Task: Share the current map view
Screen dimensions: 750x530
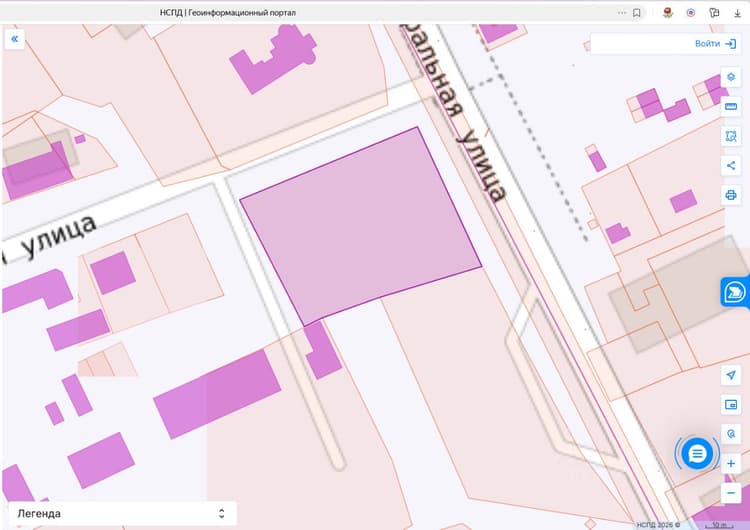Action: pyautogui.click(x=730, y=166)
